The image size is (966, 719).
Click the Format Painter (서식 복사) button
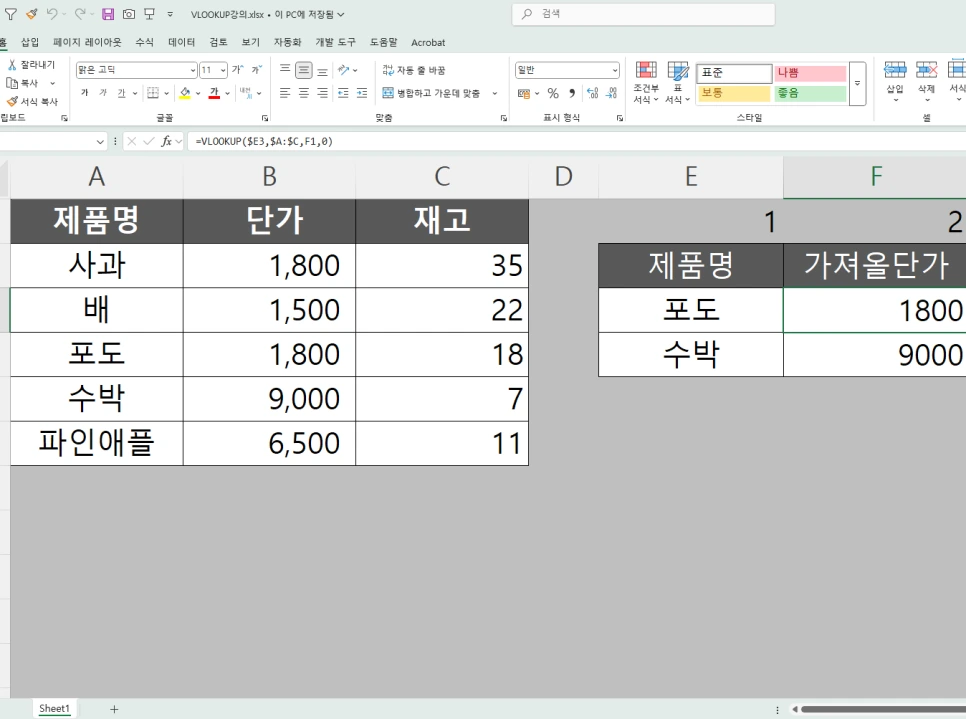click(32, 101)
